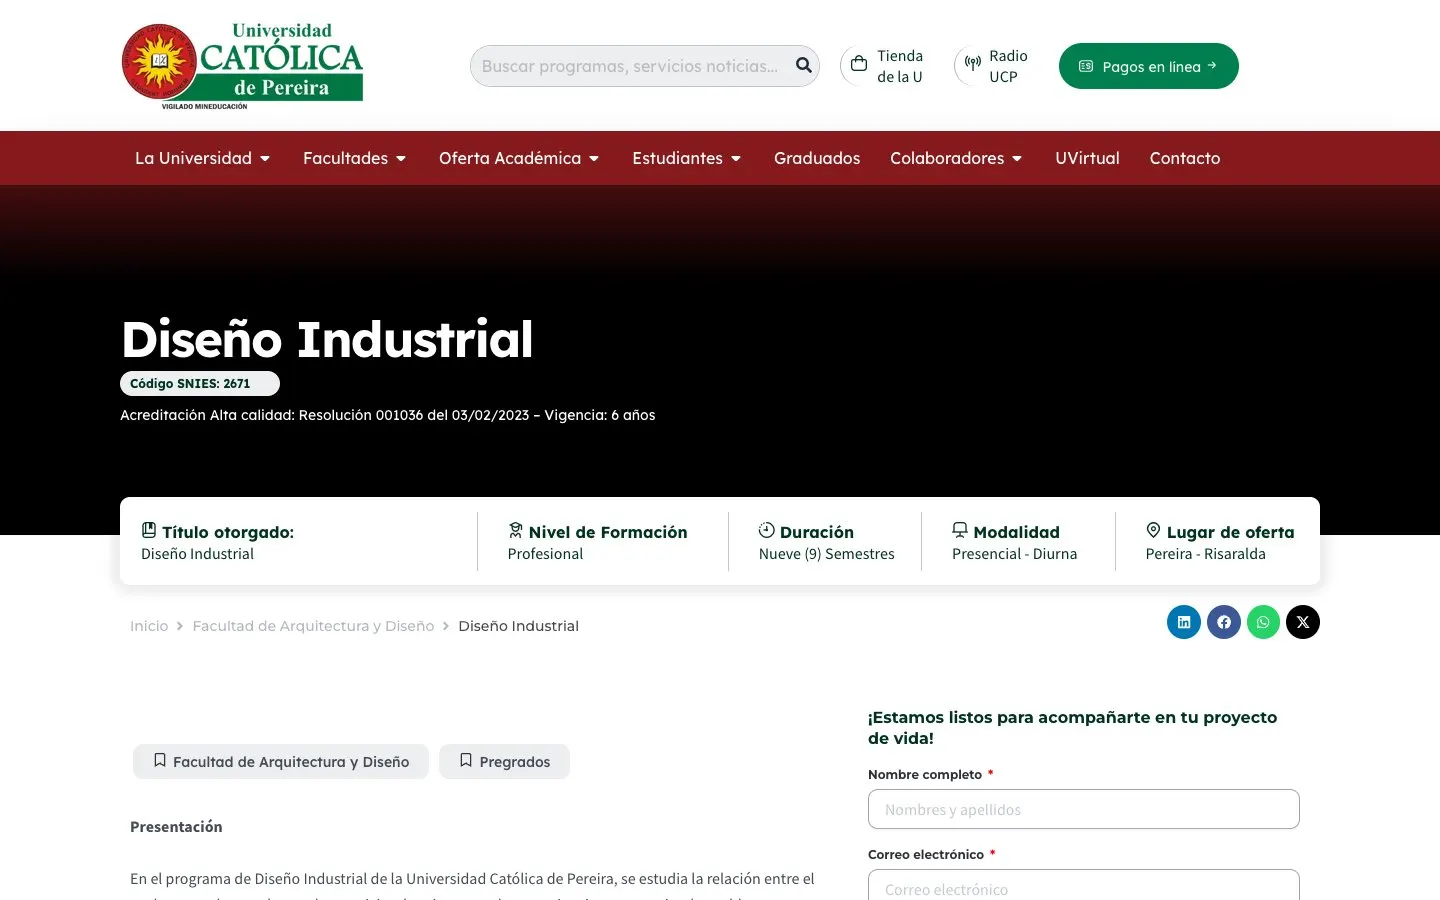Click the Duración clock icon
This screenshot has width=1440, height=900.
767,530
